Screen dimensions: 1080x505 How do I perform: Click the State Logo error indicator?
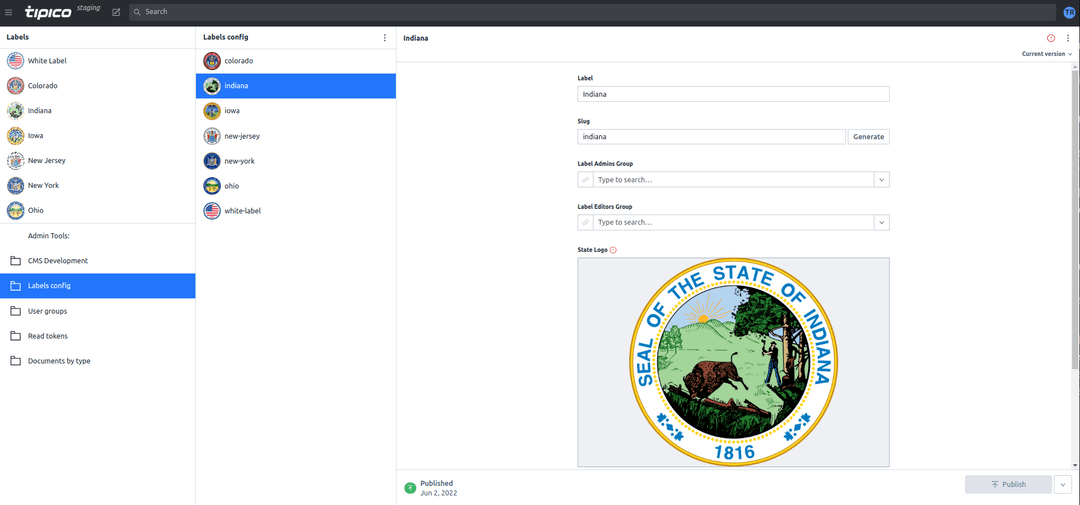point(613,250)
